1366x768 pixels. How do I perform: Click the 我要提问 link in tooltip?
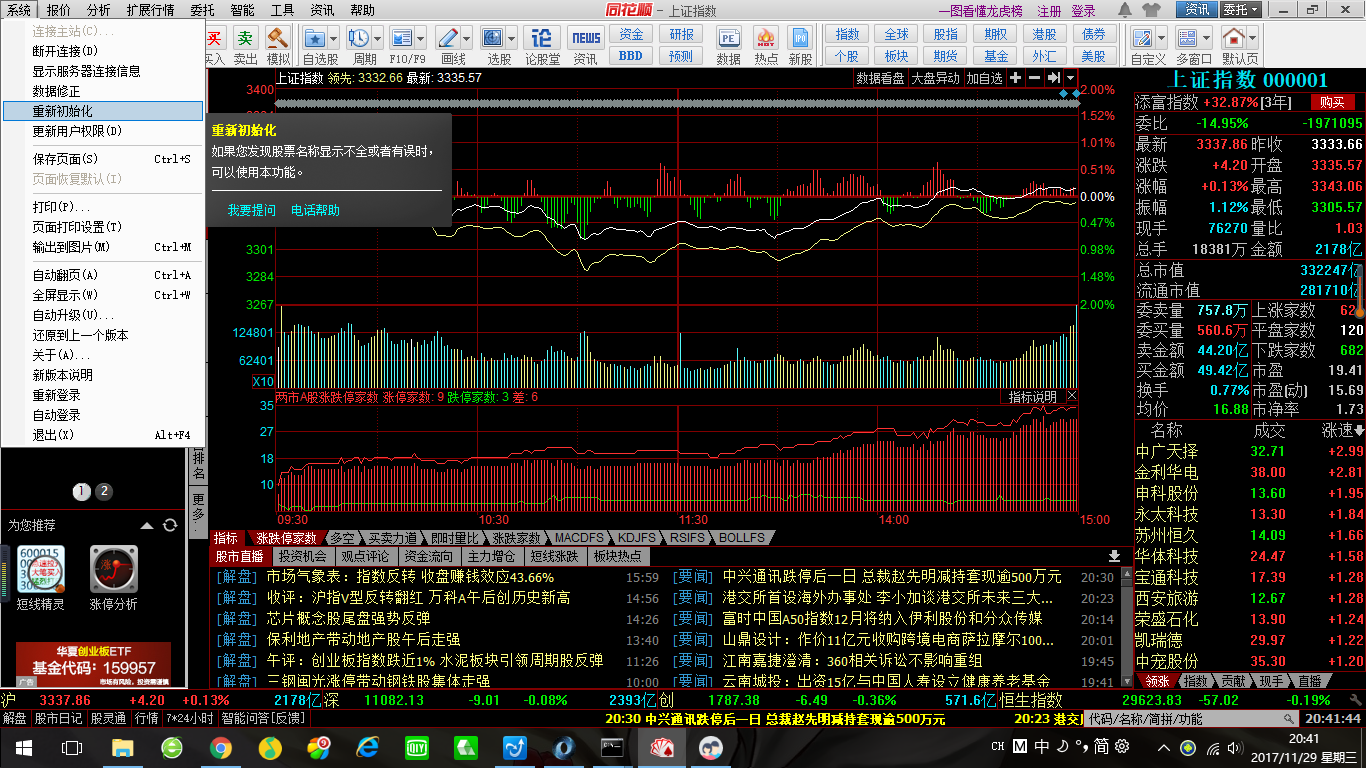tap(251, 210)
